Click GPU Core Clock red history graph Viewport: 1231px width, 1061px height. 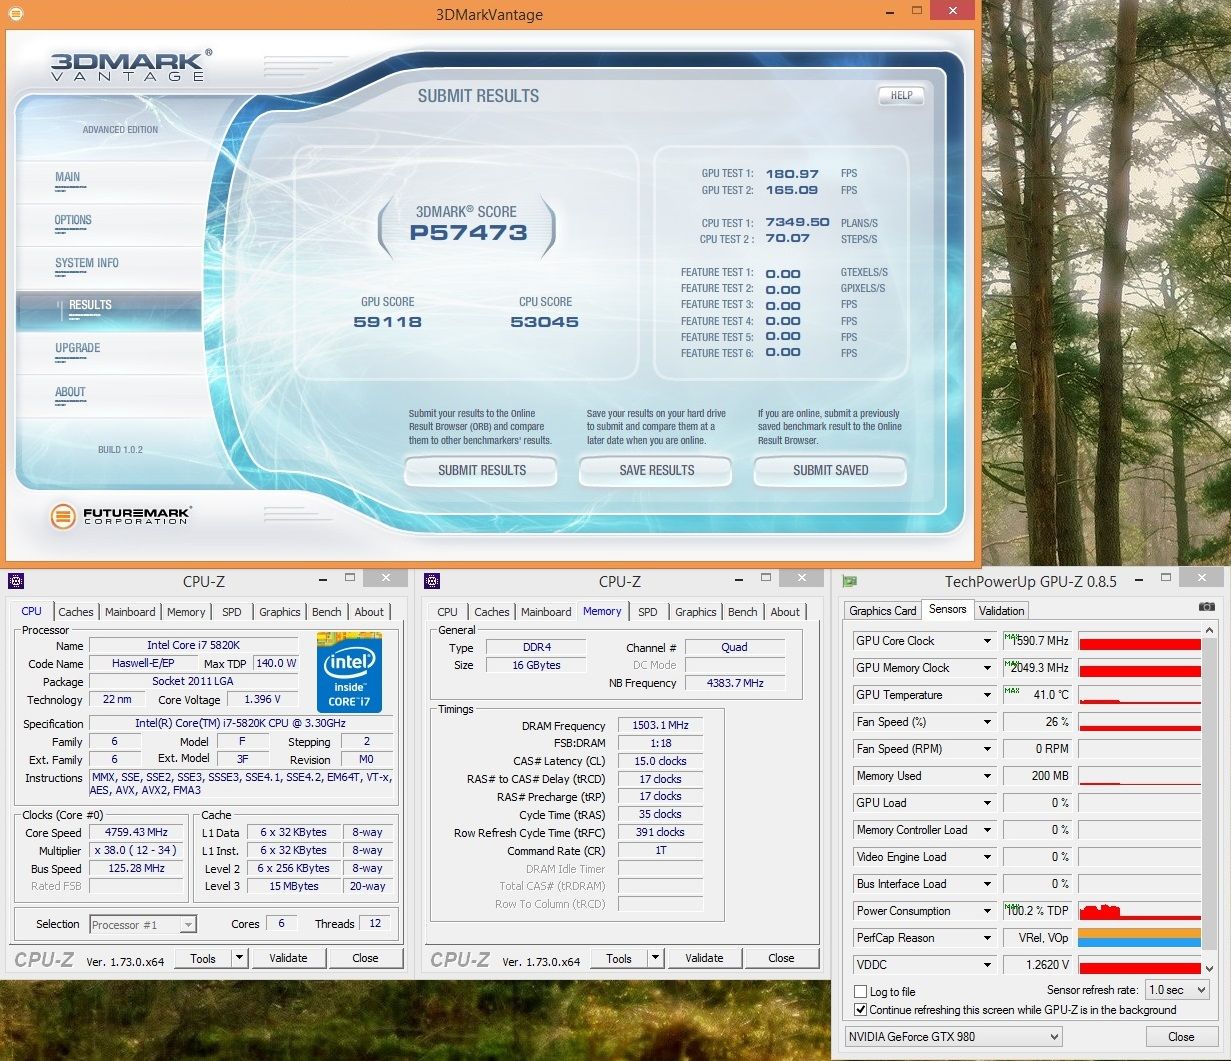click(x=1139, y=641)
